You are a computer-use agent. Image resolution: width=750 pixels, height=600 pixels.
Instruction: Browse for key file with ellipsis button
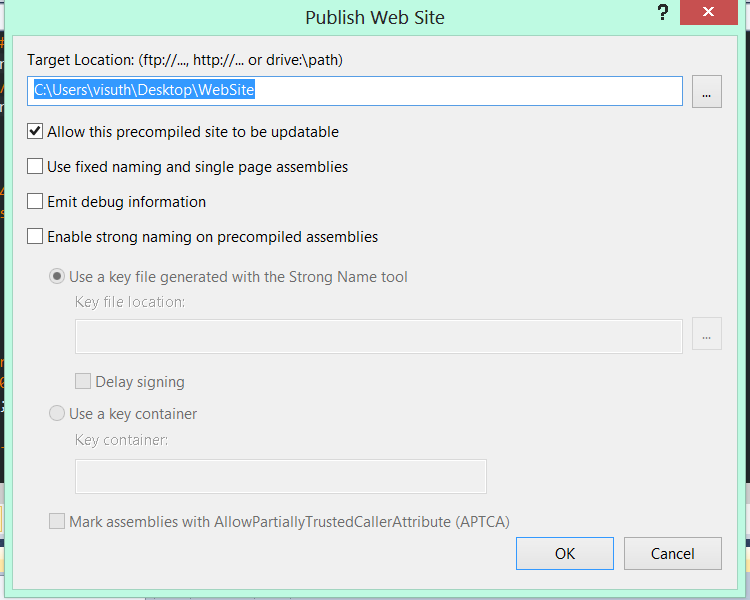tap(706, 334)
